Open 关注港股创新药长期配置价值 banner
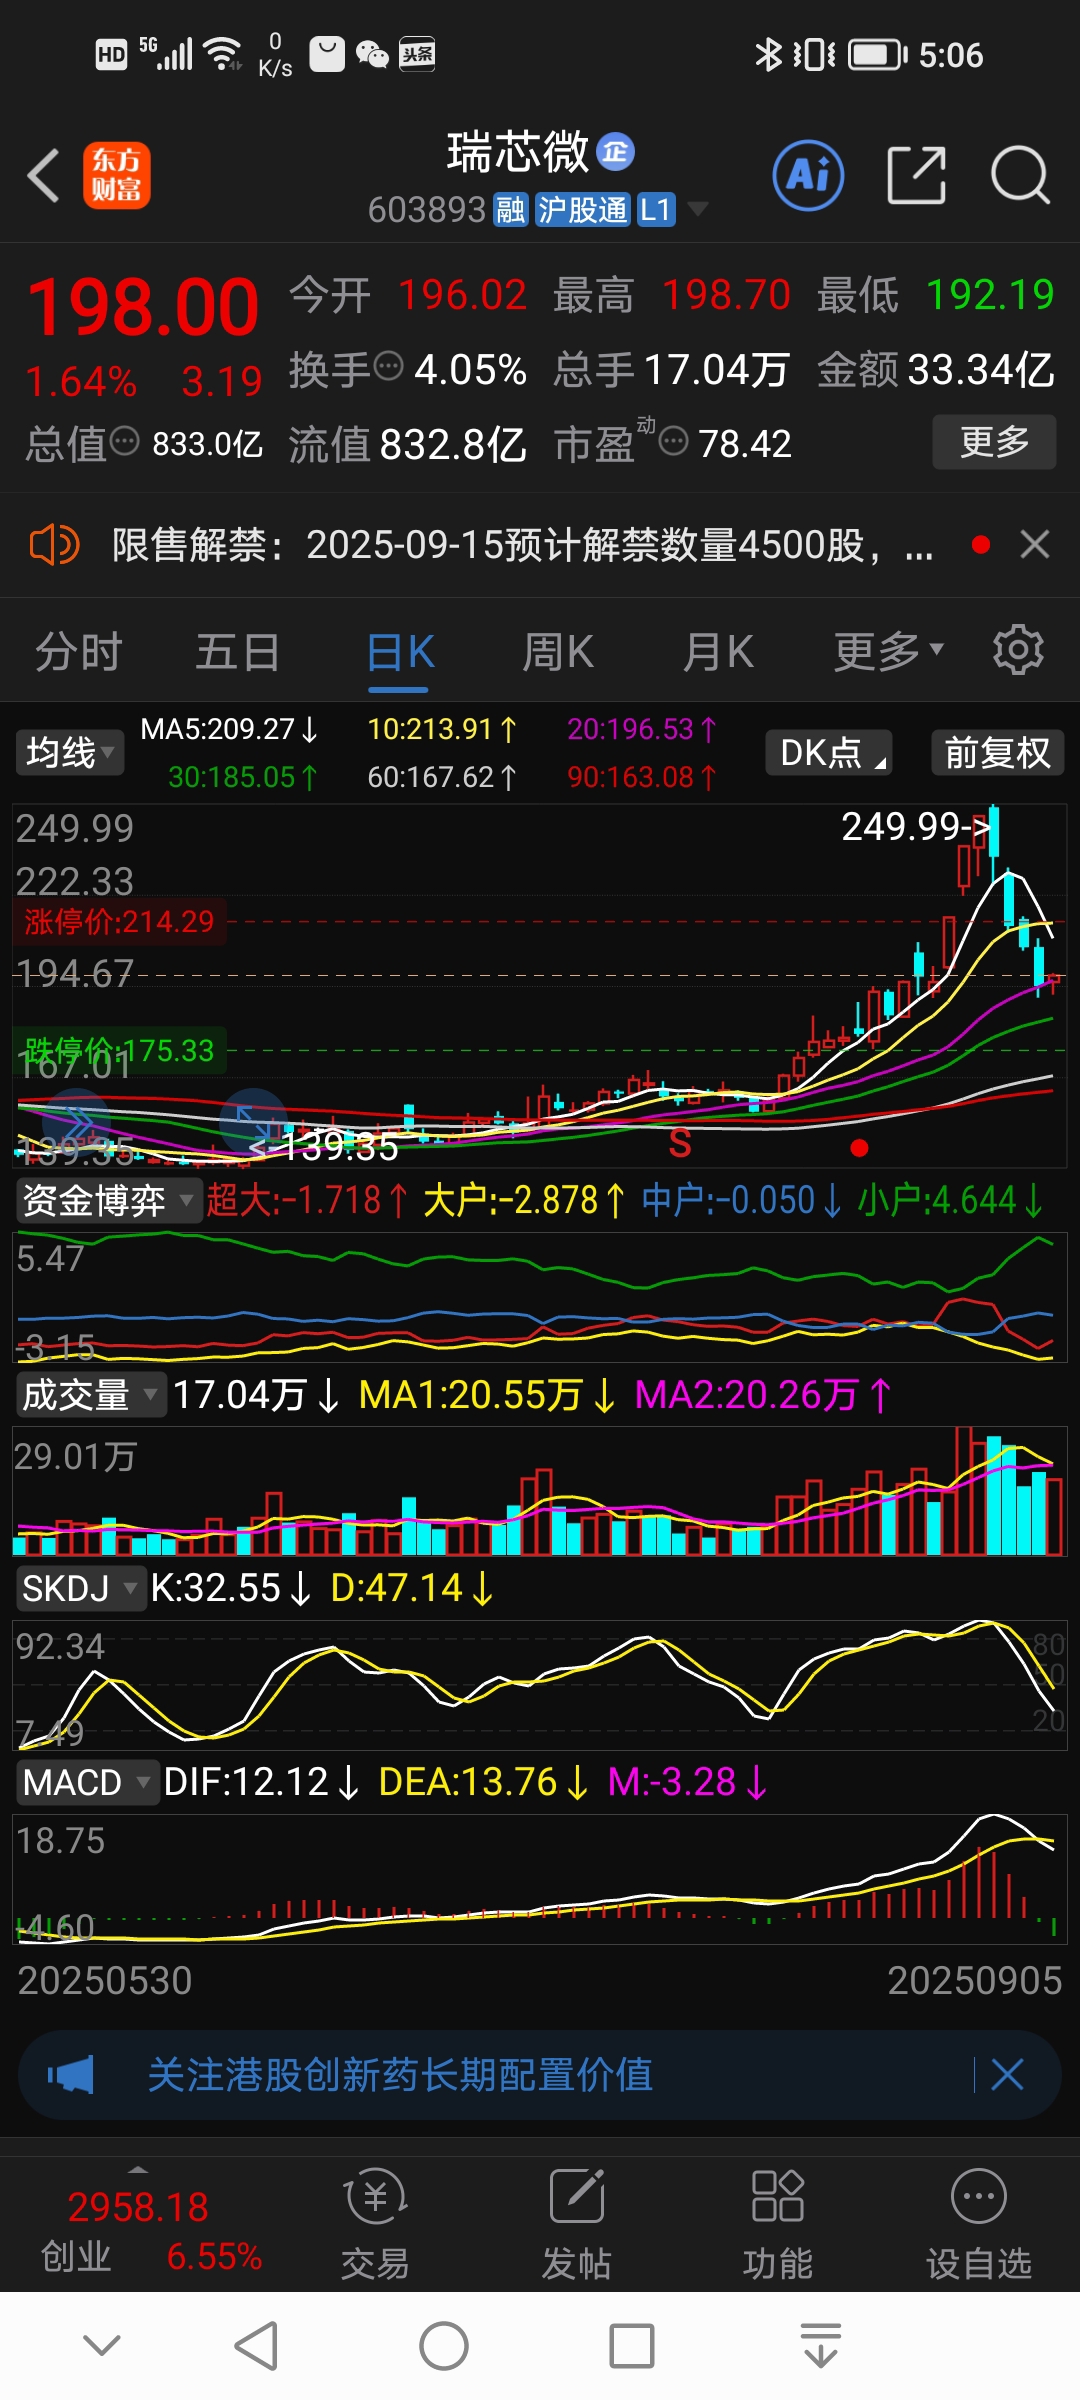Viewport: 1080px width, 2400px height. [400, 2075]
